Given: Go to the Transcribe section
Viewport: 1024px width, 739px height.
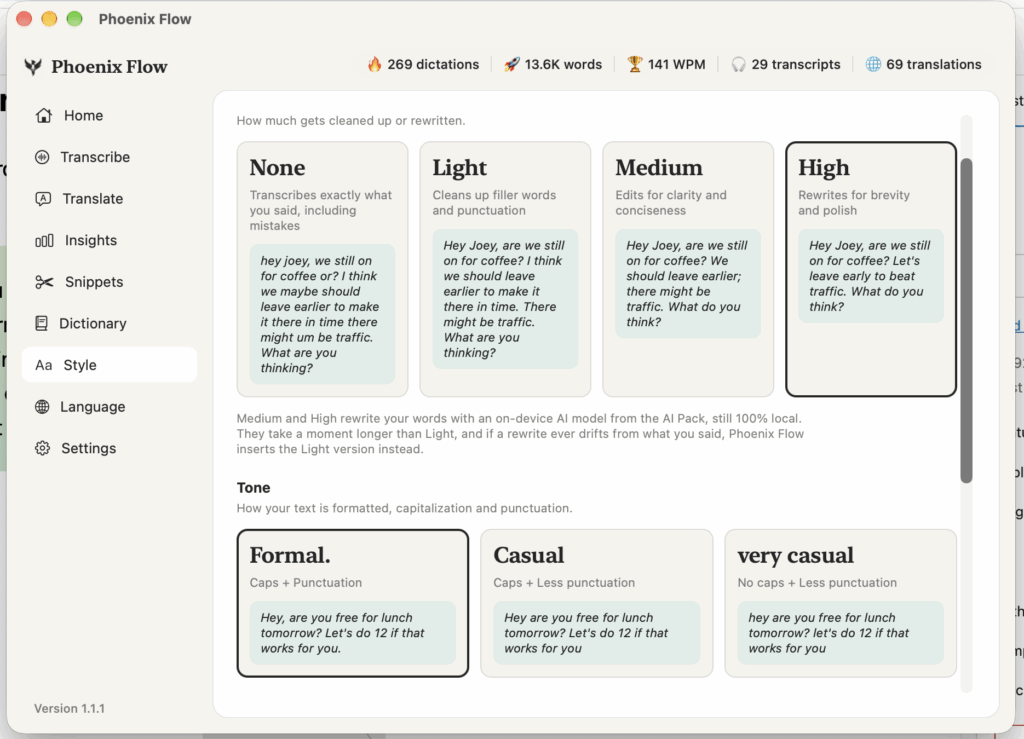Looking at the screenshot, I should [x=109, y=157].
